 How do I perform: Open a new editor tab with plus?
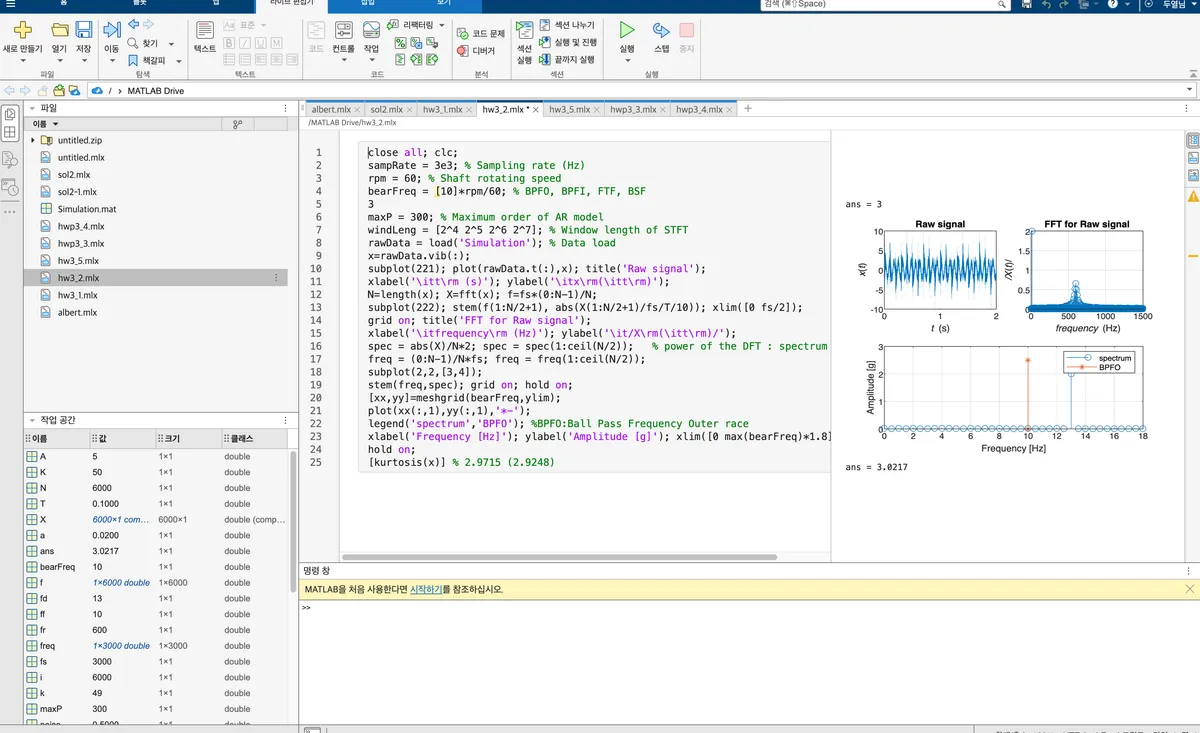[748, 109]
